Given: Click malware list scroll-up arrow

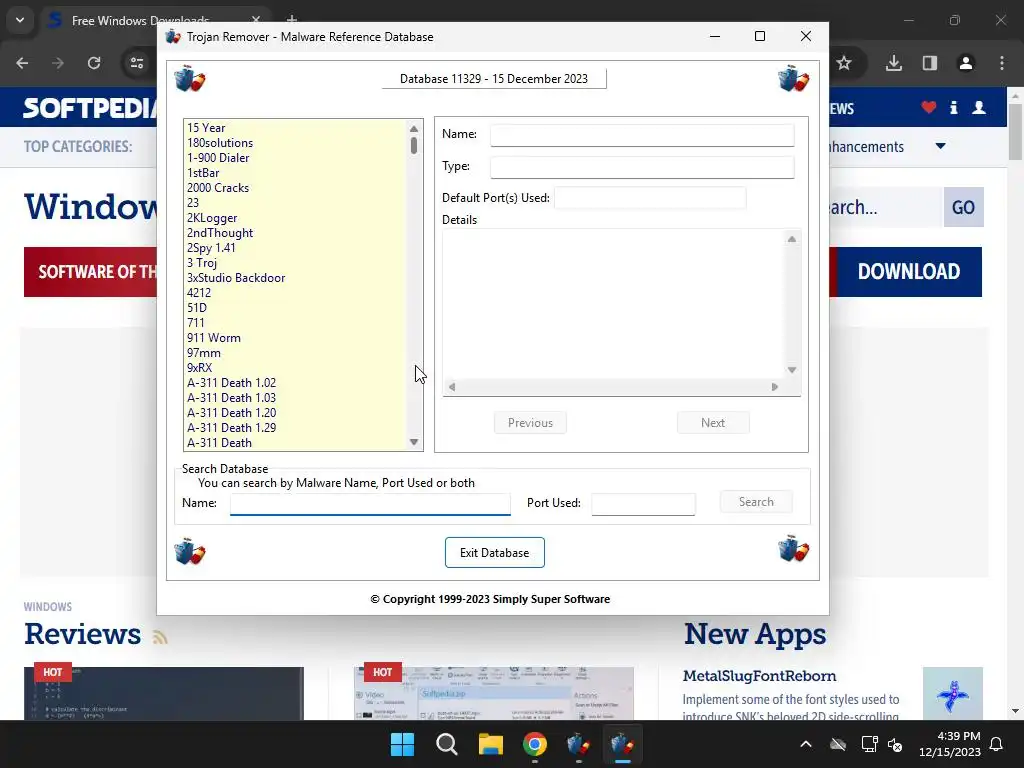Looking at the screenshot, I should (414, 129).
